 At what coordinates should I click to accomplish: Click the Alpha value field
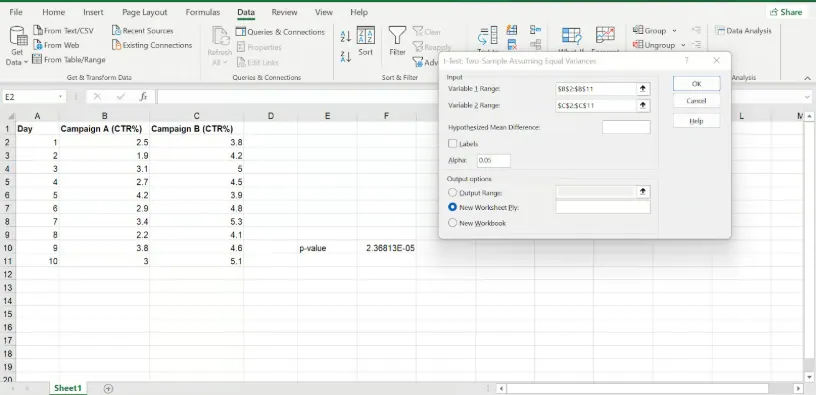pos(493,161)
